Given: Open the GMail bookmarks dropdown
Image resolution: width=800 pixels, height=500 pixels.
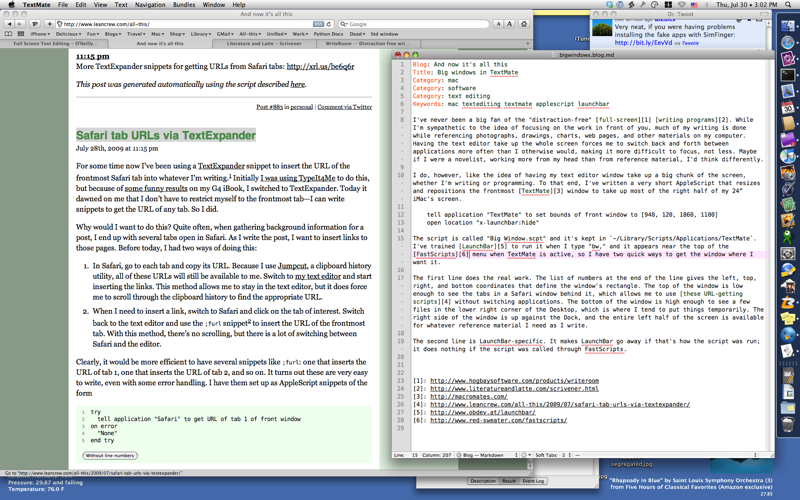Looking at the screenshot, I should coord(225,34).
